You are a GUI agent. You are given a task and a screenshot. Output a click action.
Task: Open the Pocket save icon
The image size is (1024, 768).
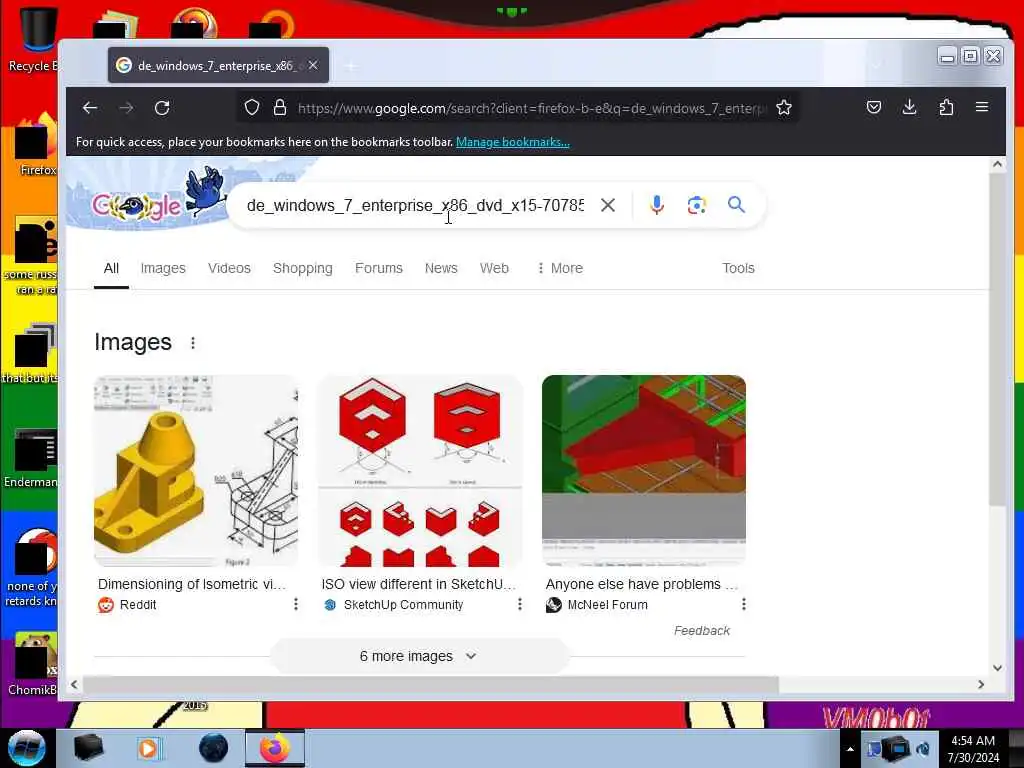874,107
